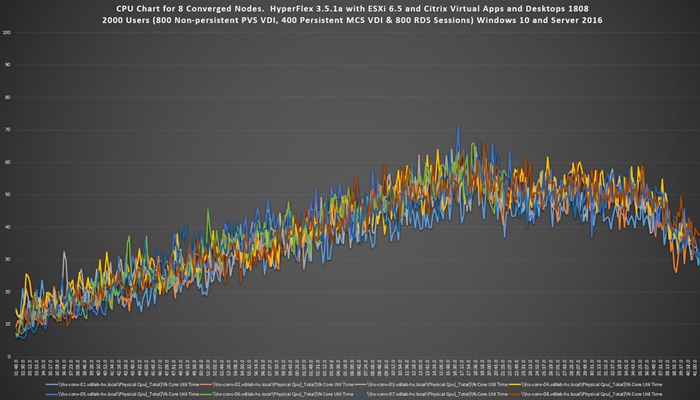Select legend entry text for hx-conv-02
The image size is (700, 400).
click(283, 384)
